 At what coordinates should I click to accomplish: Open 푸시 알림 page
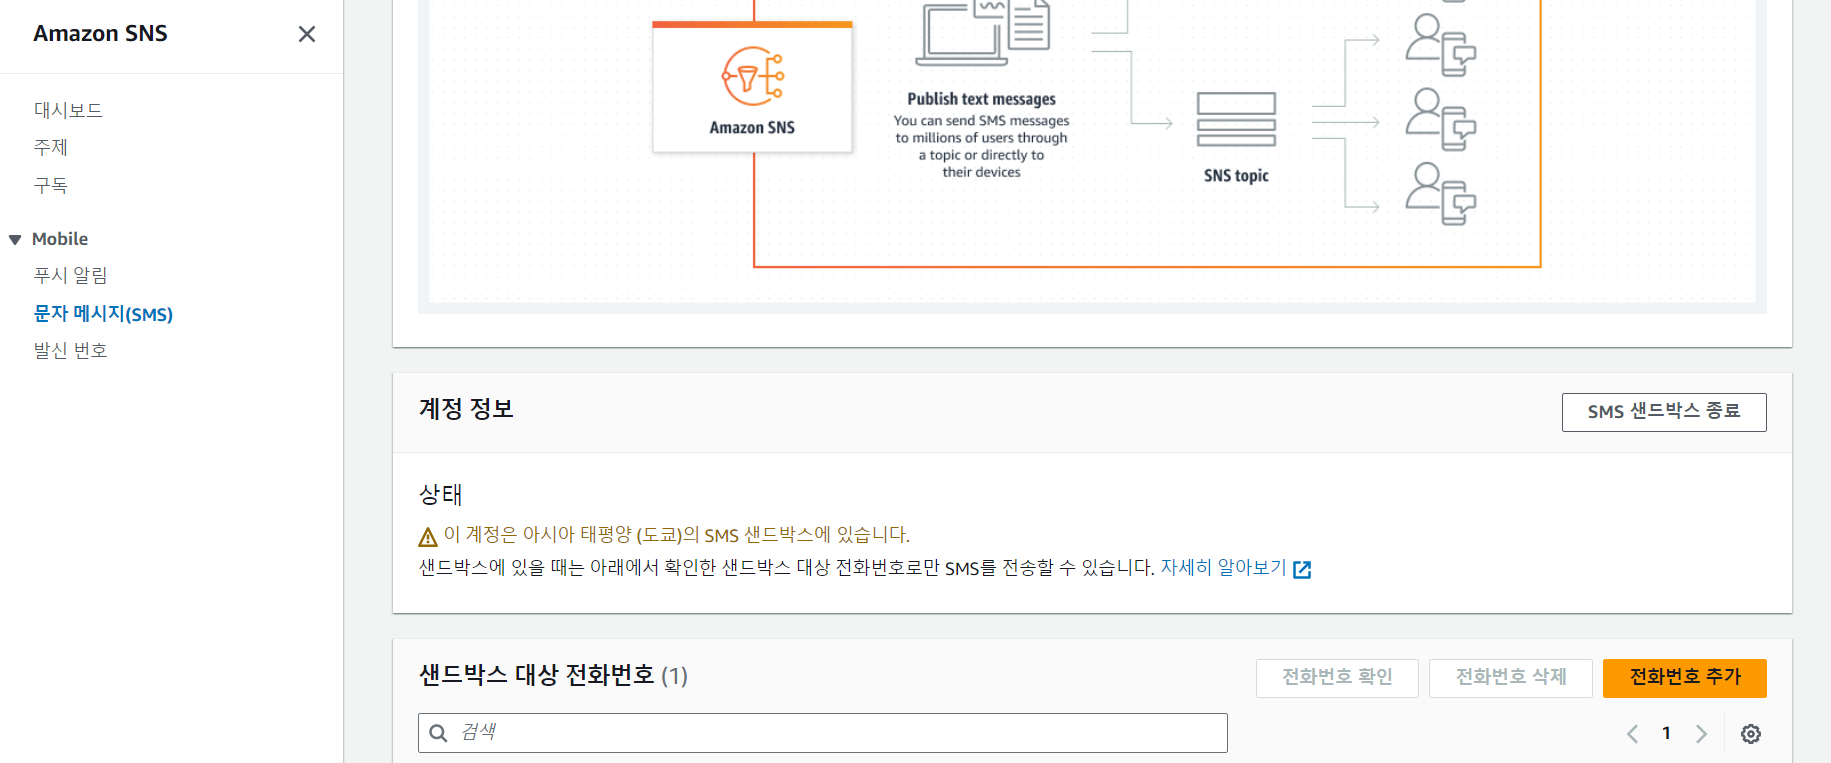70,275
